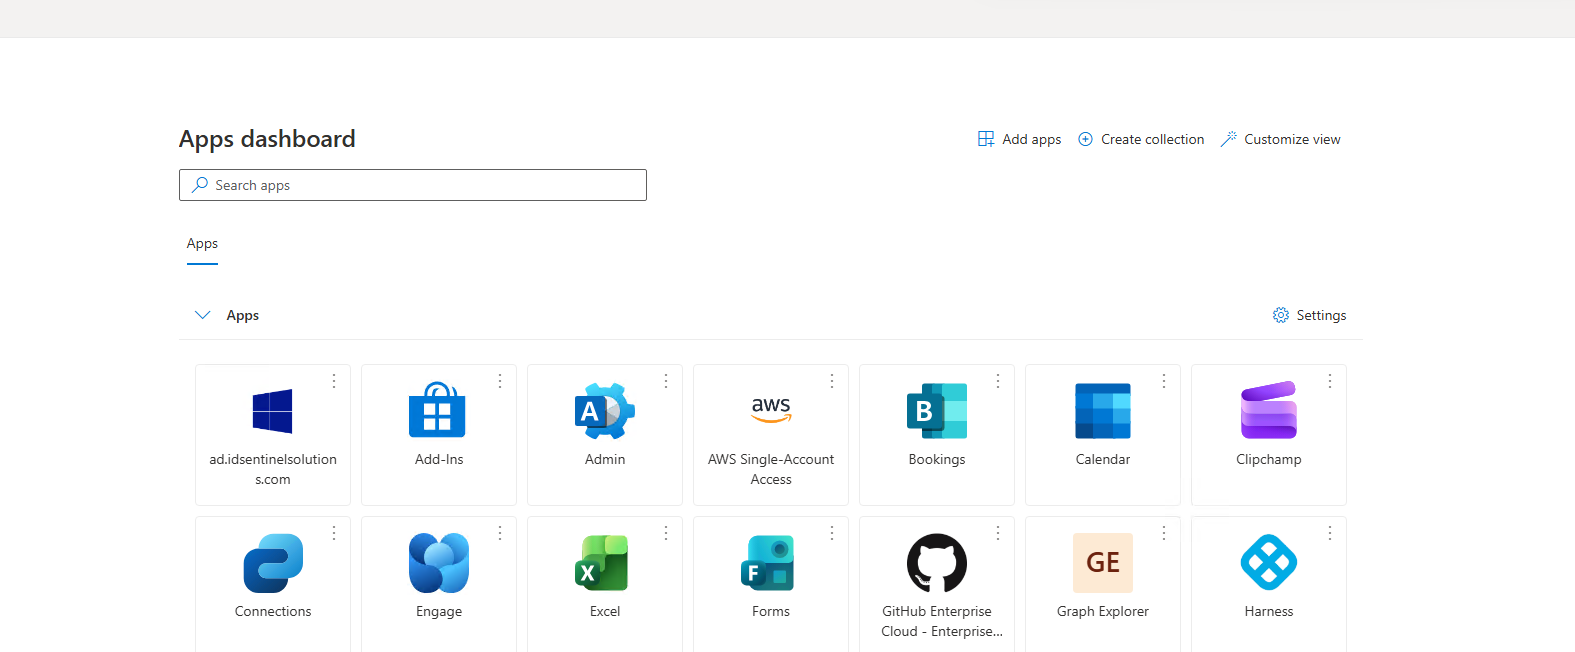Image resolution: width=1575 pixels, height=652 pixels.
Task: Click the Graph Explorer tile label
Action: (1103, 611)
